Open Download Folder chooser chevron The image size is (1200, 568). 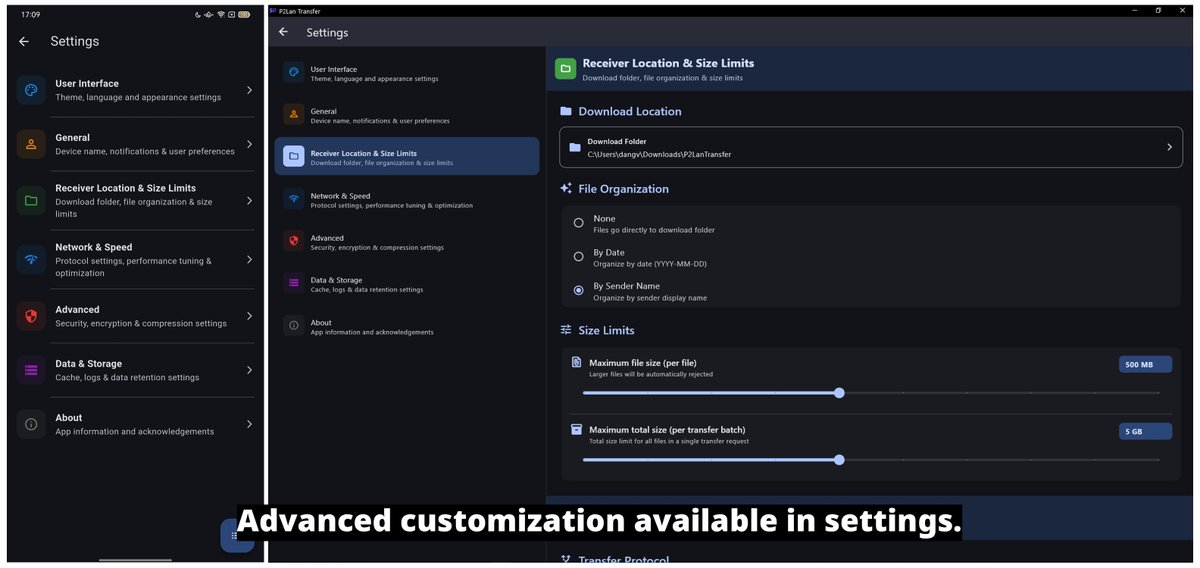coord(1169,147)
